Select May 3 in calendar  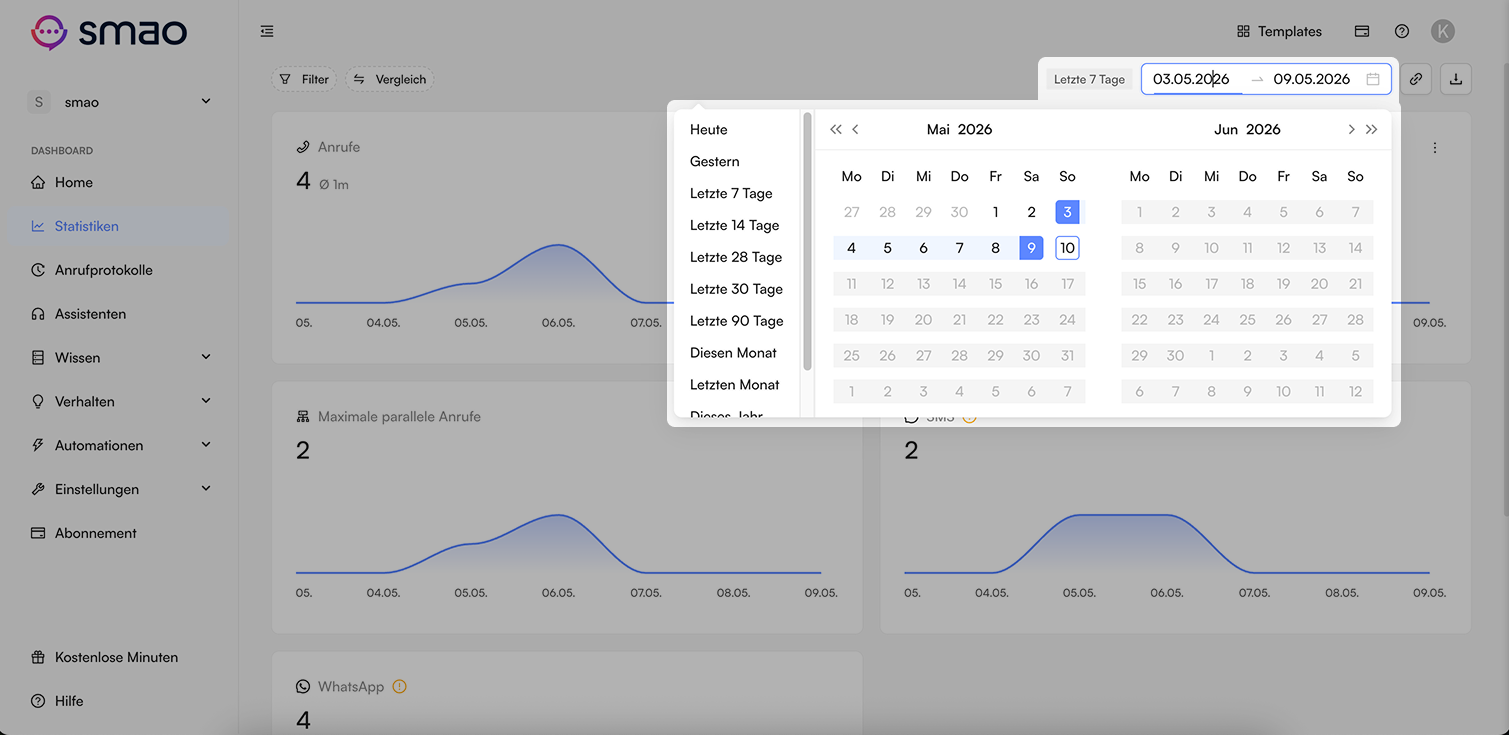[x=1067, y=212]
